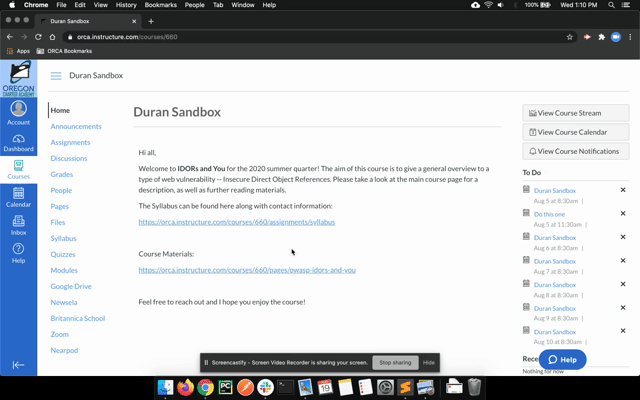Open Nearpod in course navigation
The height and width of the screenshot is (400, 640).
point(64,350)
